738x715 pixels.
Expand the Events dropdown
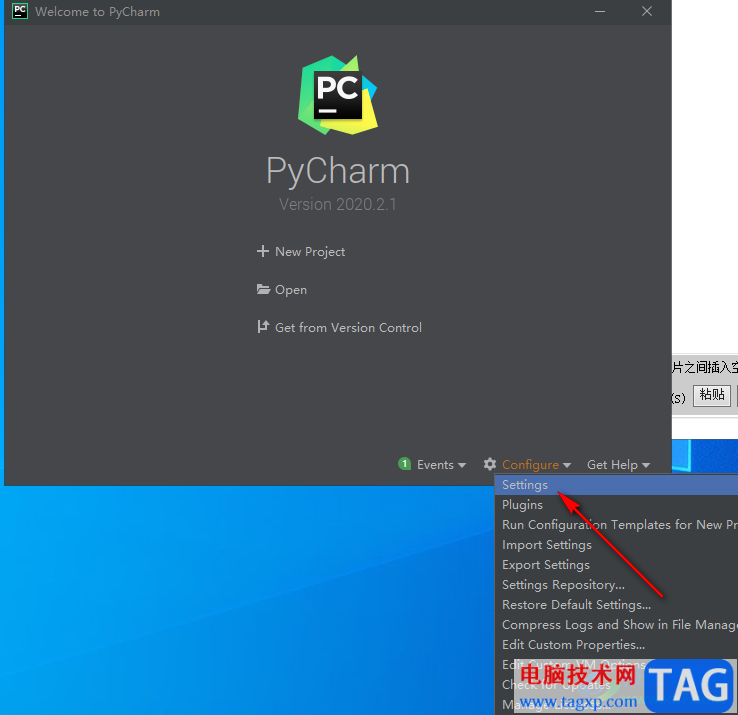pyautogui.click(x=432, y=465)
